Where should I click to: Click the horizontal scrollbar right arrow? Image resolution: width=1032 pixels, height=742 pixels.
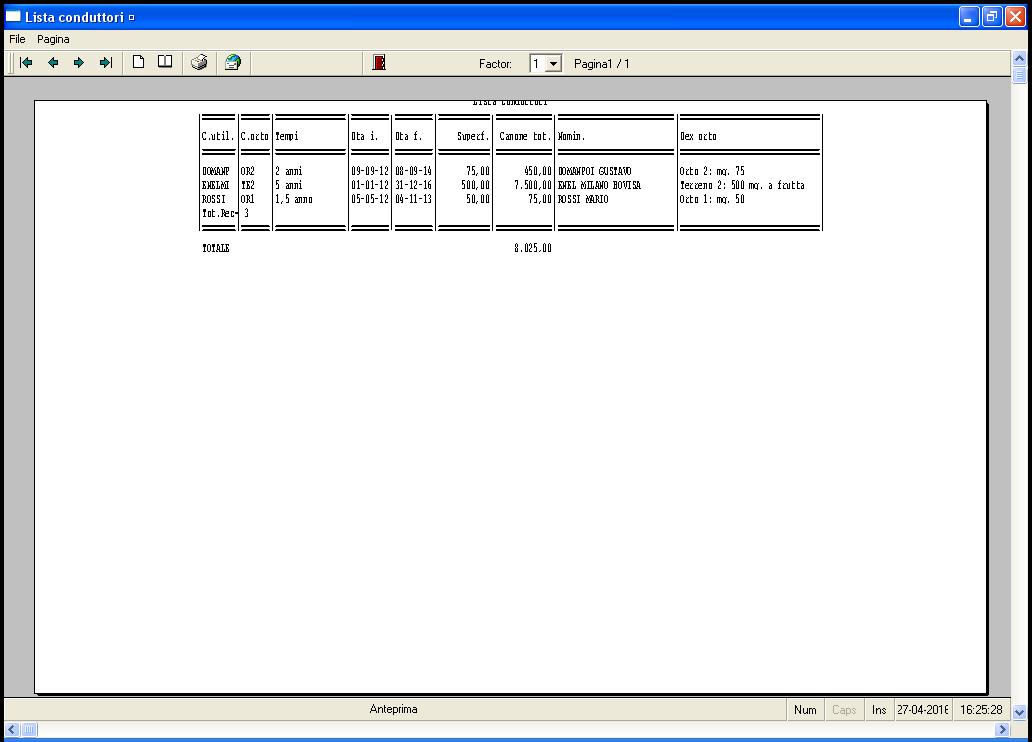pos(1003,730)
